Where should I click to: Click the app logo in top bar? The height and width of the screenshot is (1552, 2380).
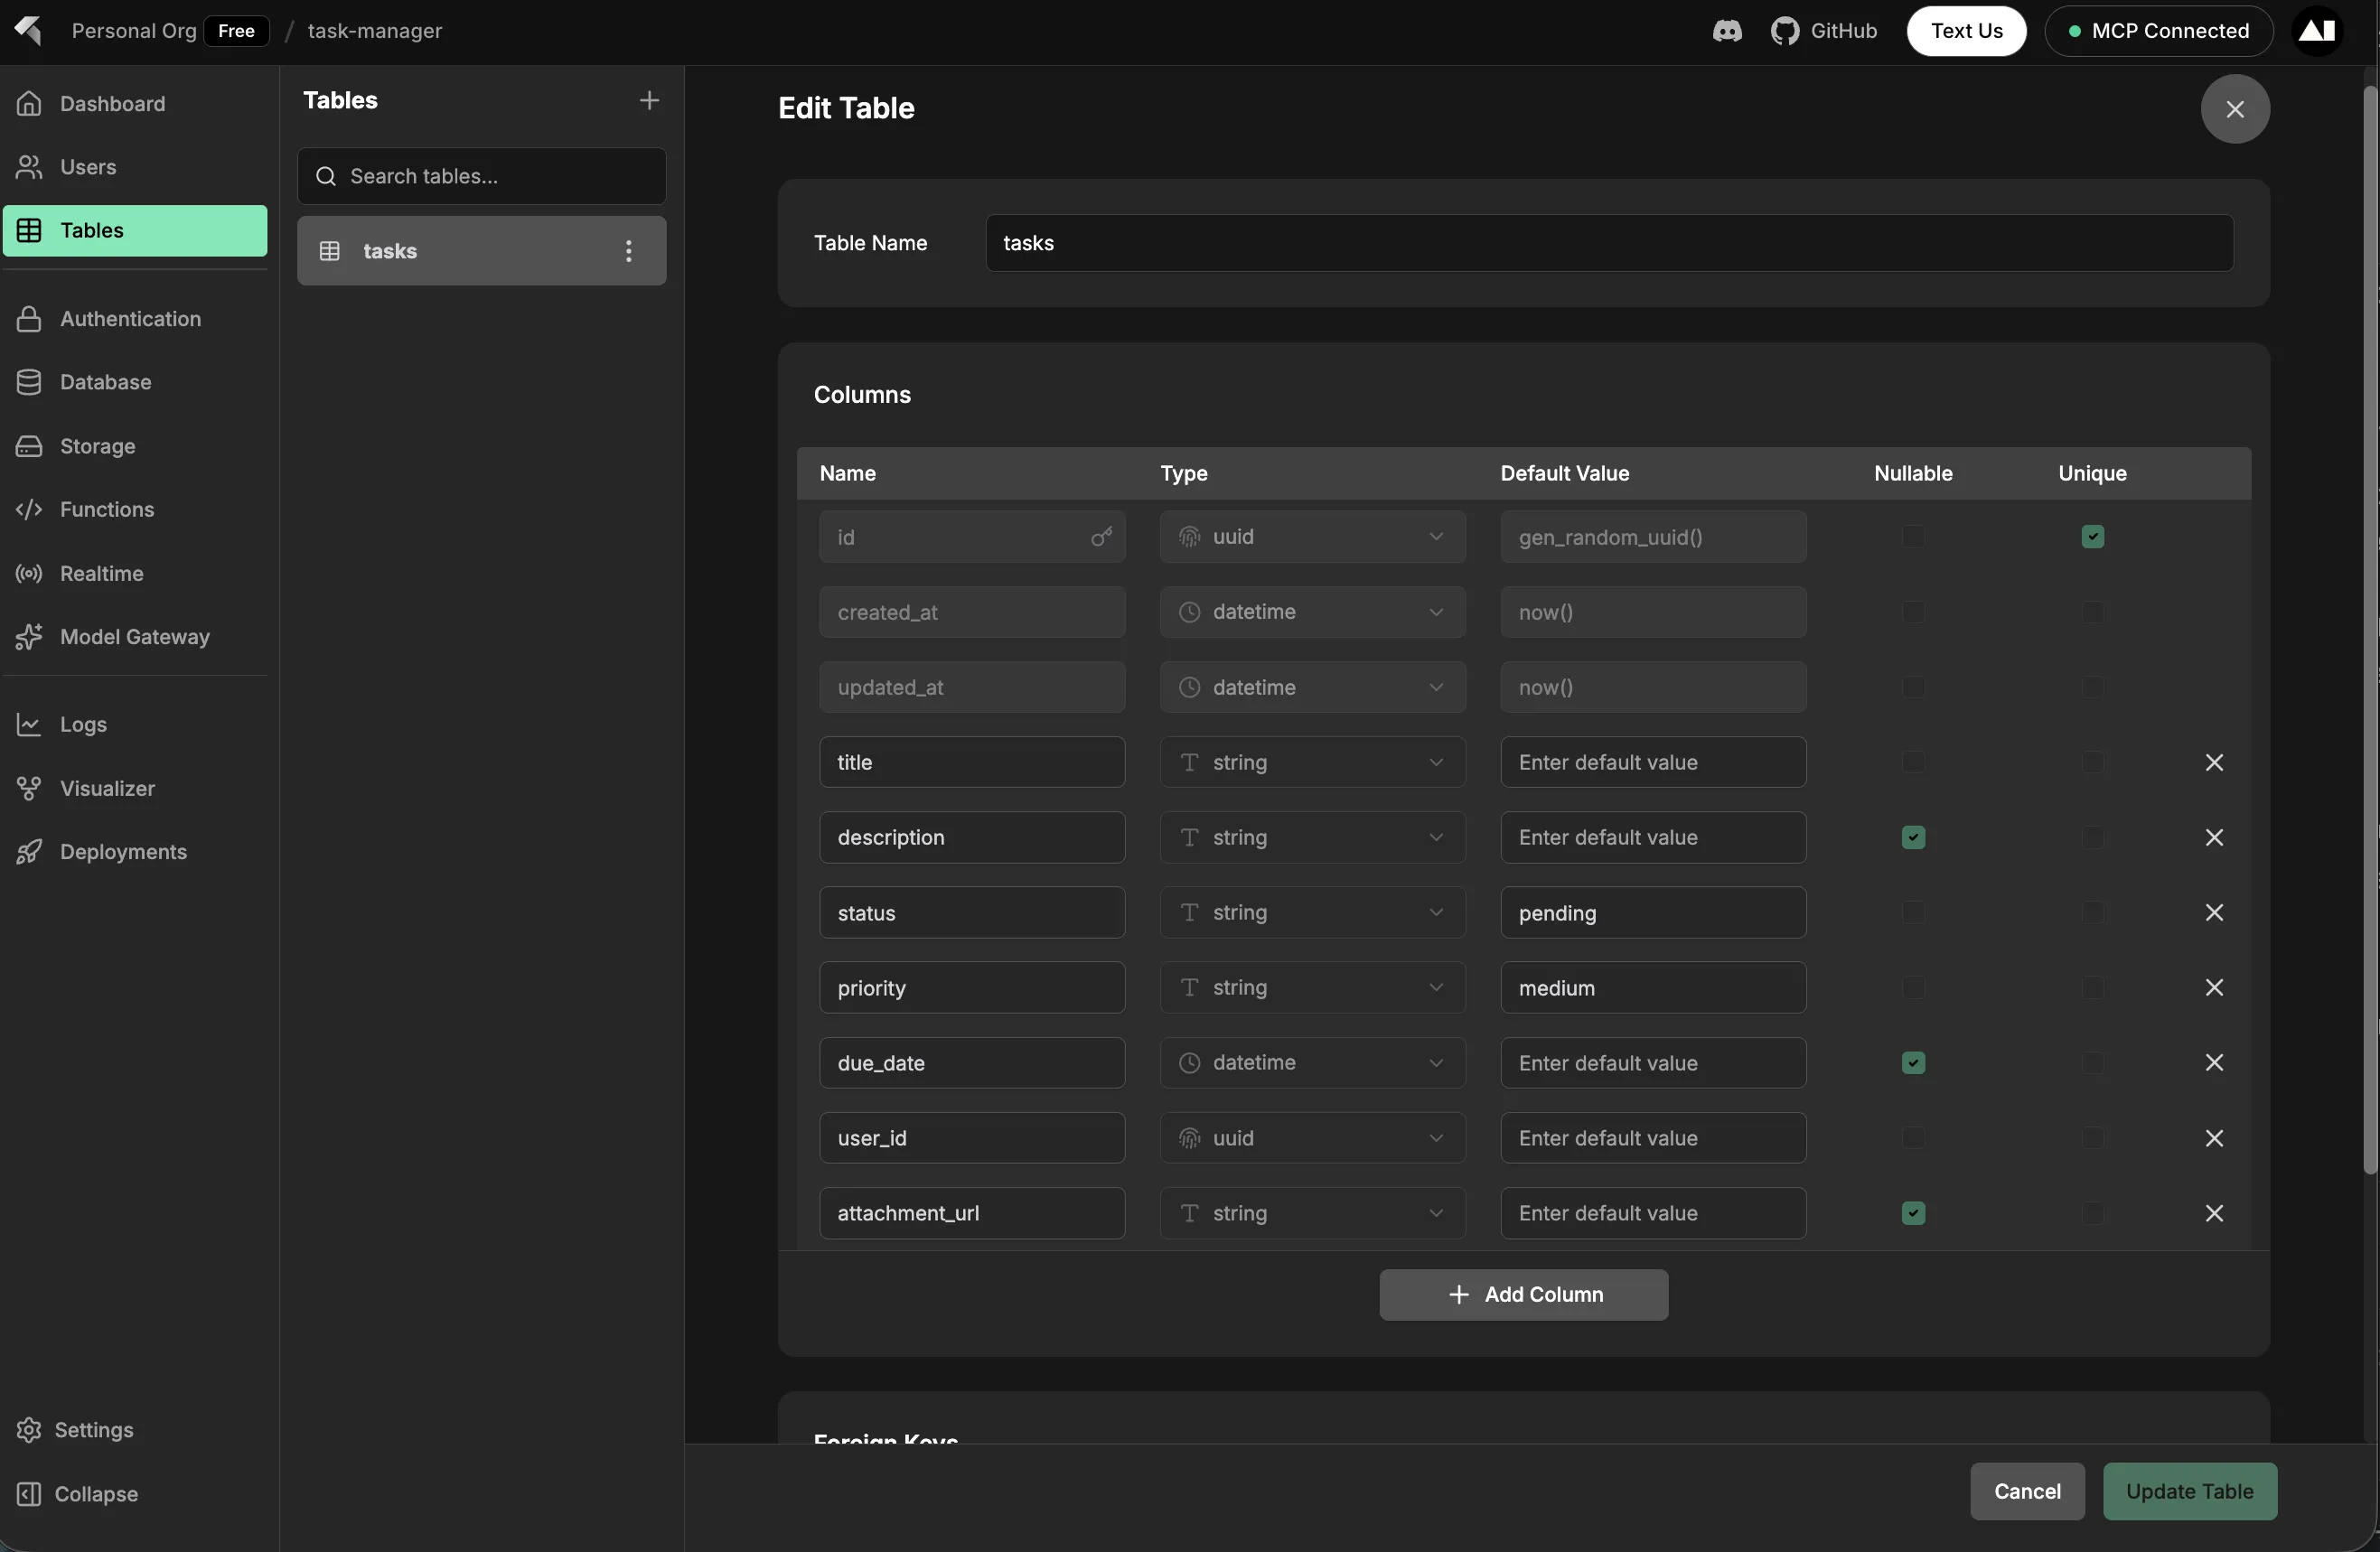click(28, 31)
